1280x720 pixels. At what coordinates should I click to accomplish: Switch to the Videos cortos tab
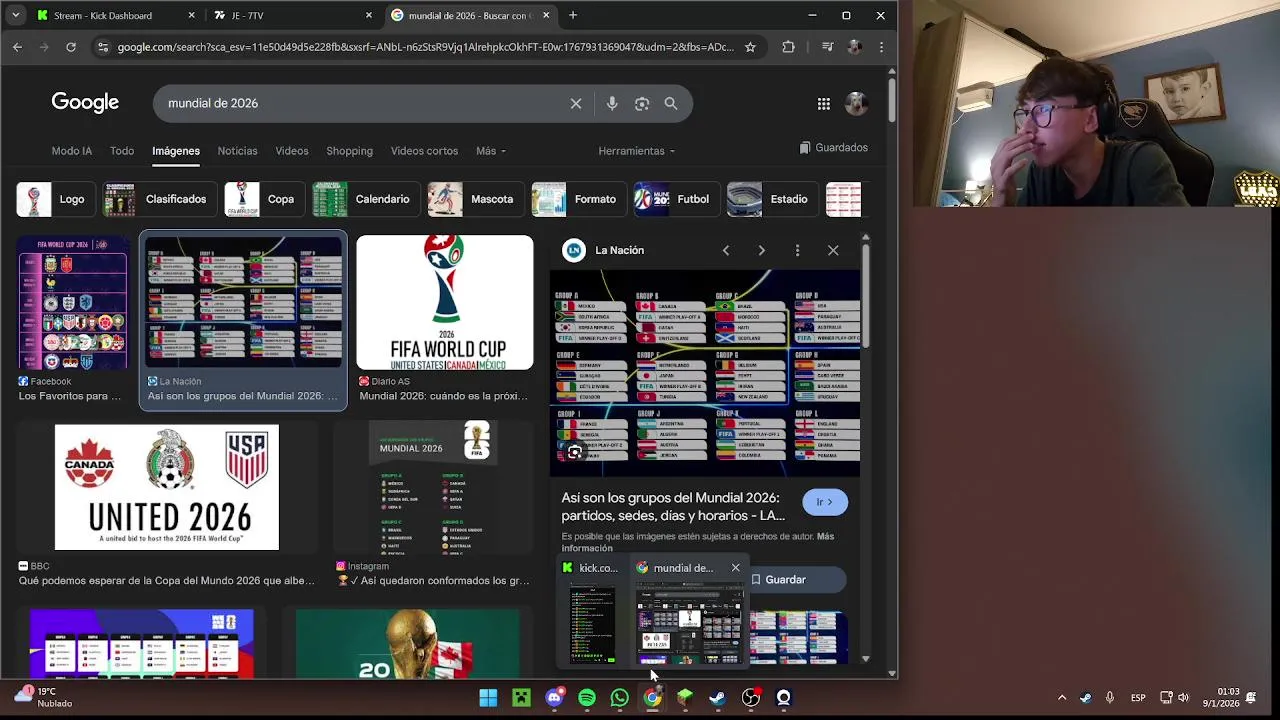424,151
